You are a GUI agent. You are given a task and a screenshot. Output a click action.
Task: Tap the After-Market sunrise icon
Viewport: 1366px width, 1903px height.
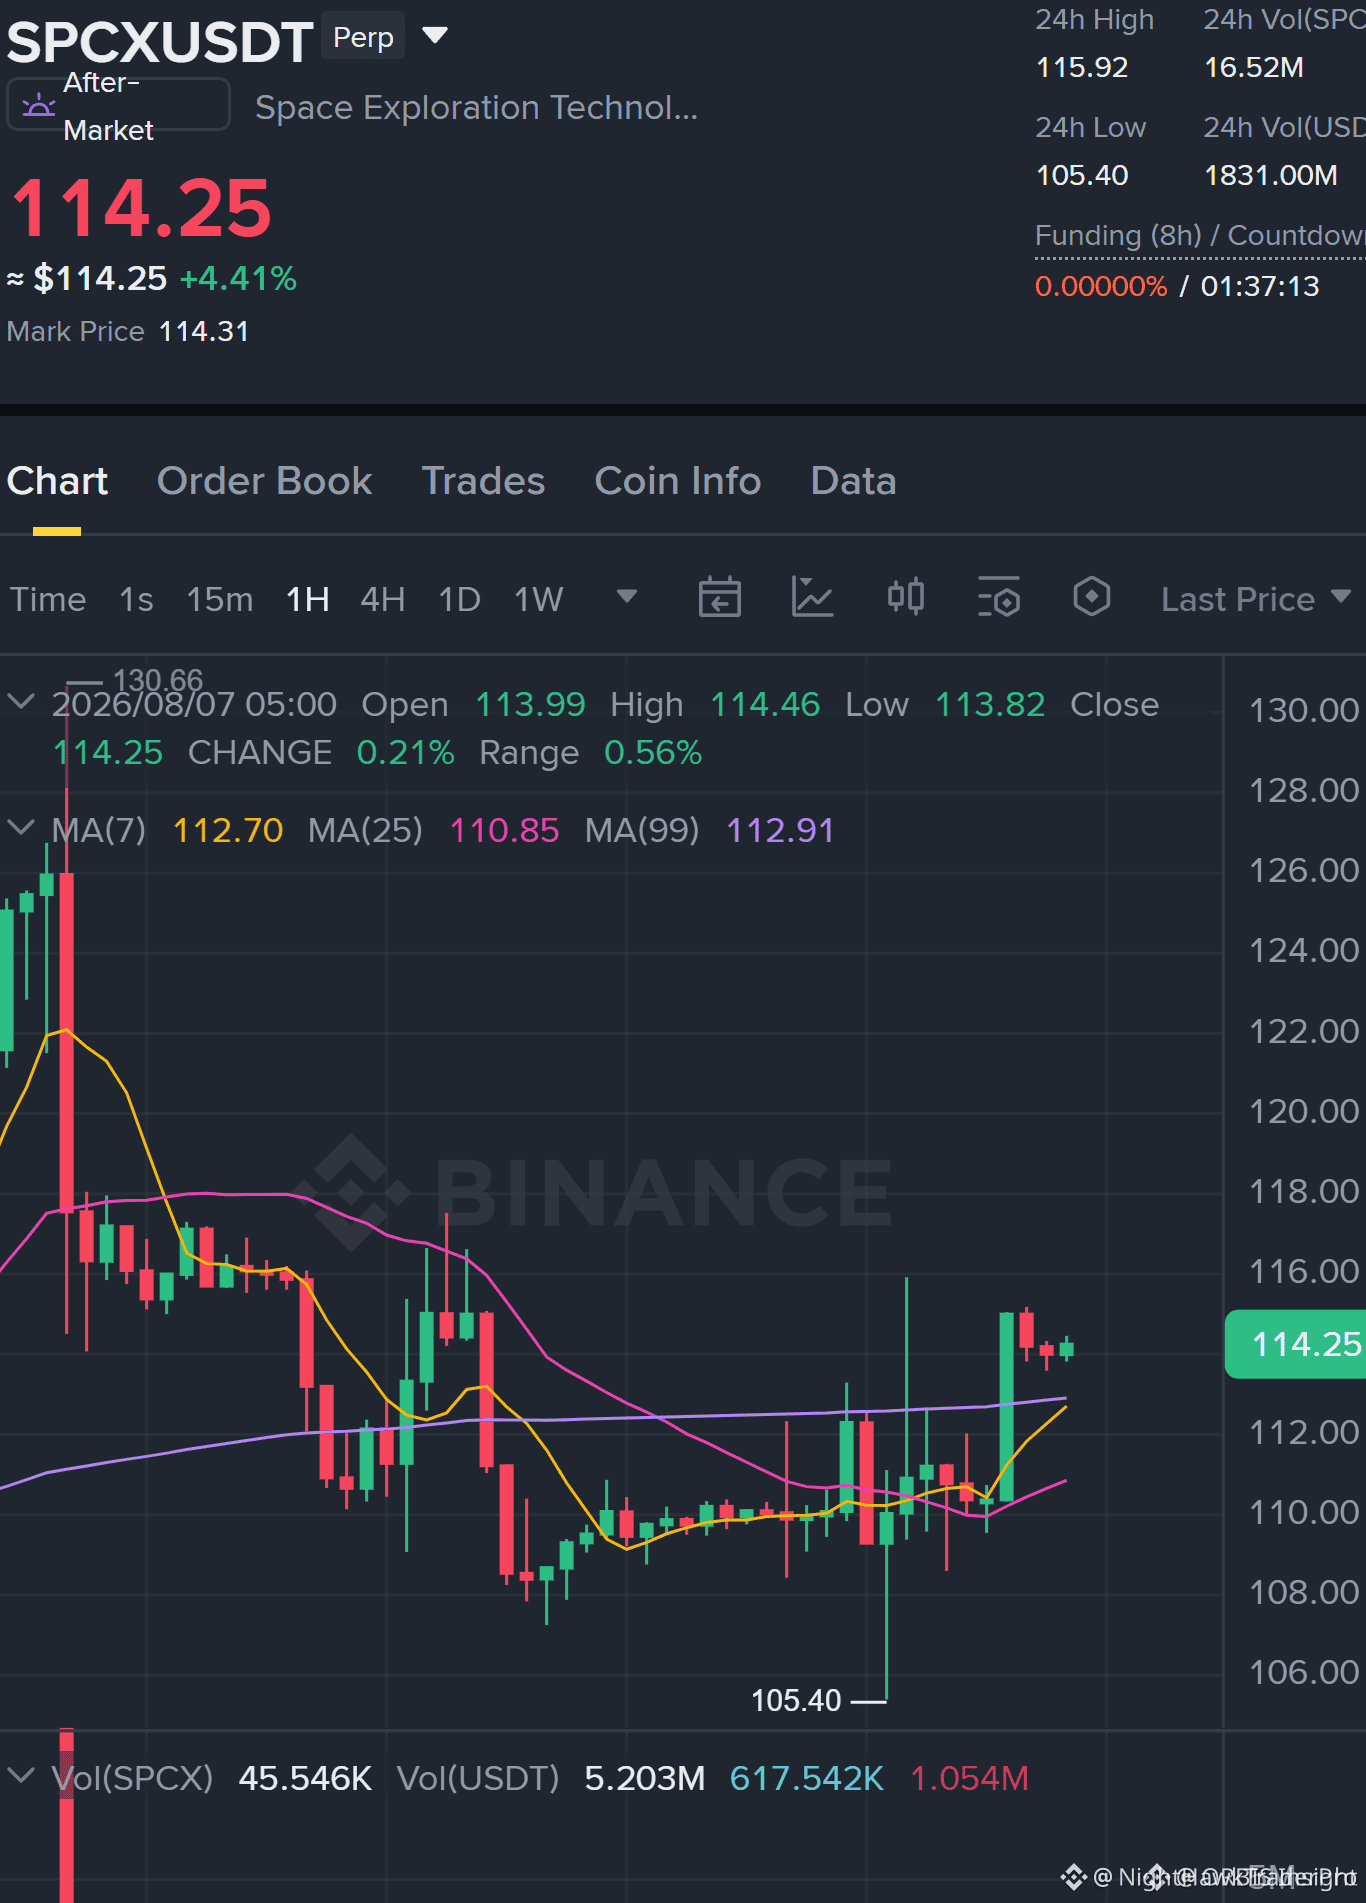(39, 105)
